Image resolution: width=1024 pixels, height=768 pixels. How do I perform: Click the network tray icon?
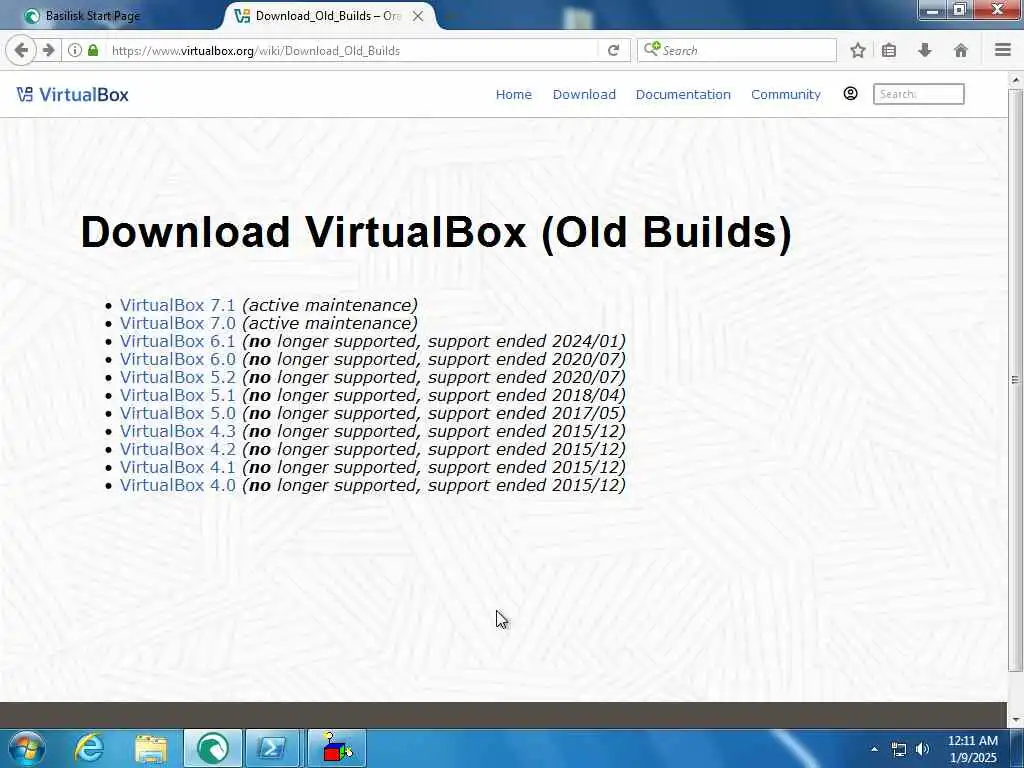[x=899, y=750]
